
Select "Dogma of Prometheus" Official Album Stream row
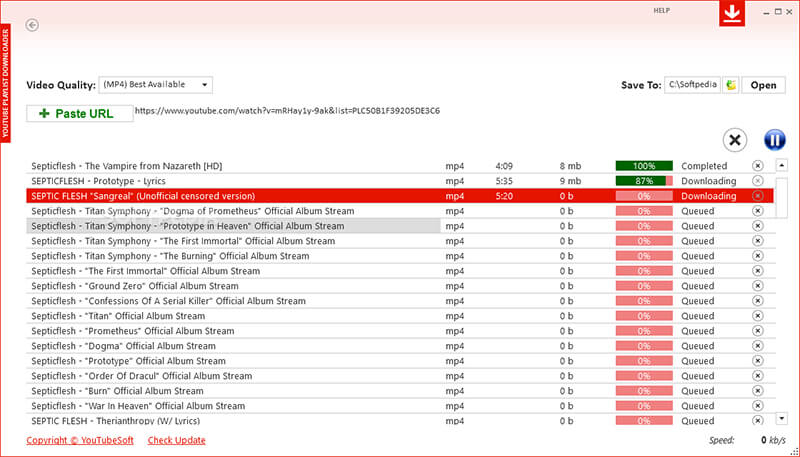(400, 211)
